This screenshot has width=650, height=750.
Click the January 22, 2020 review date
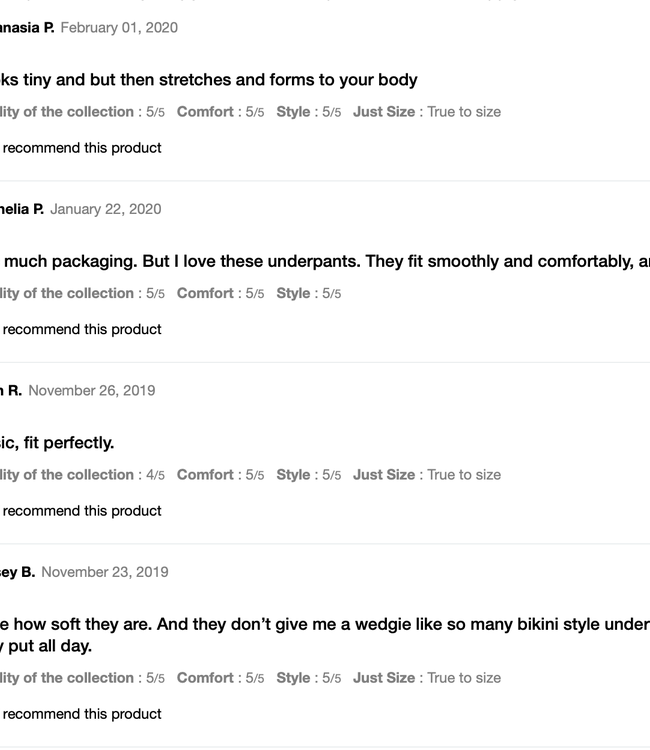tap(105, 209)
